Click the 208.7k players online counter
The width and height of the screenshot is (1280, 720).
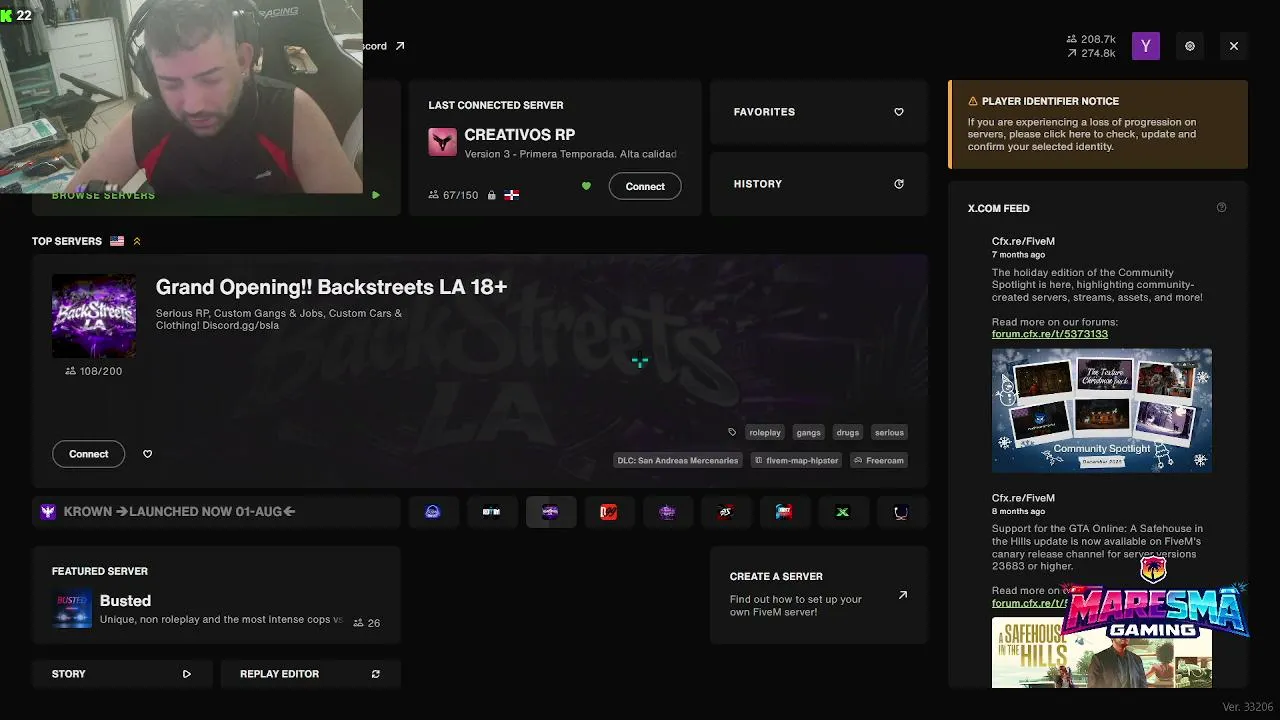pos(1092,39)
